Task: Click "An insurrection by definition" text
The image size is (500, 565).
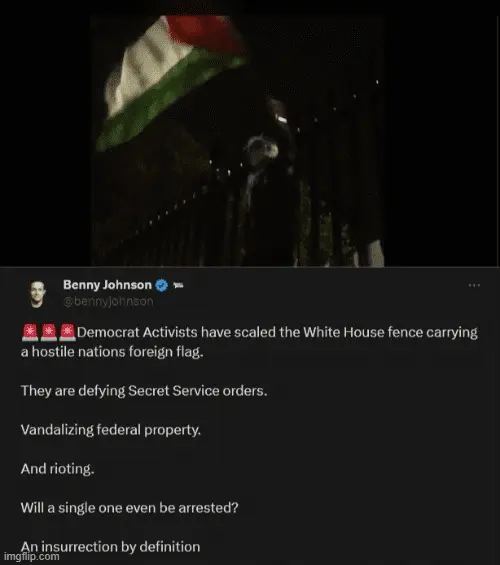Action: click(110, 547)
